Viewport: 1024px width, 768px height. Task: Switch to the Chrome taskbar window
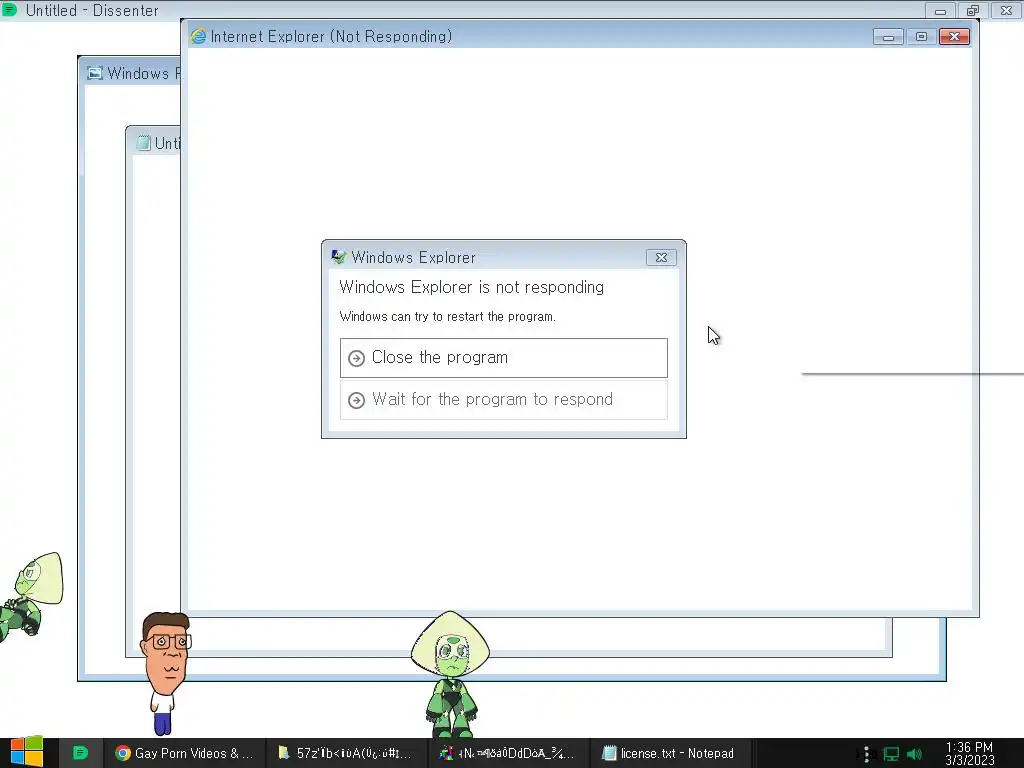click(x=184, y=753)
